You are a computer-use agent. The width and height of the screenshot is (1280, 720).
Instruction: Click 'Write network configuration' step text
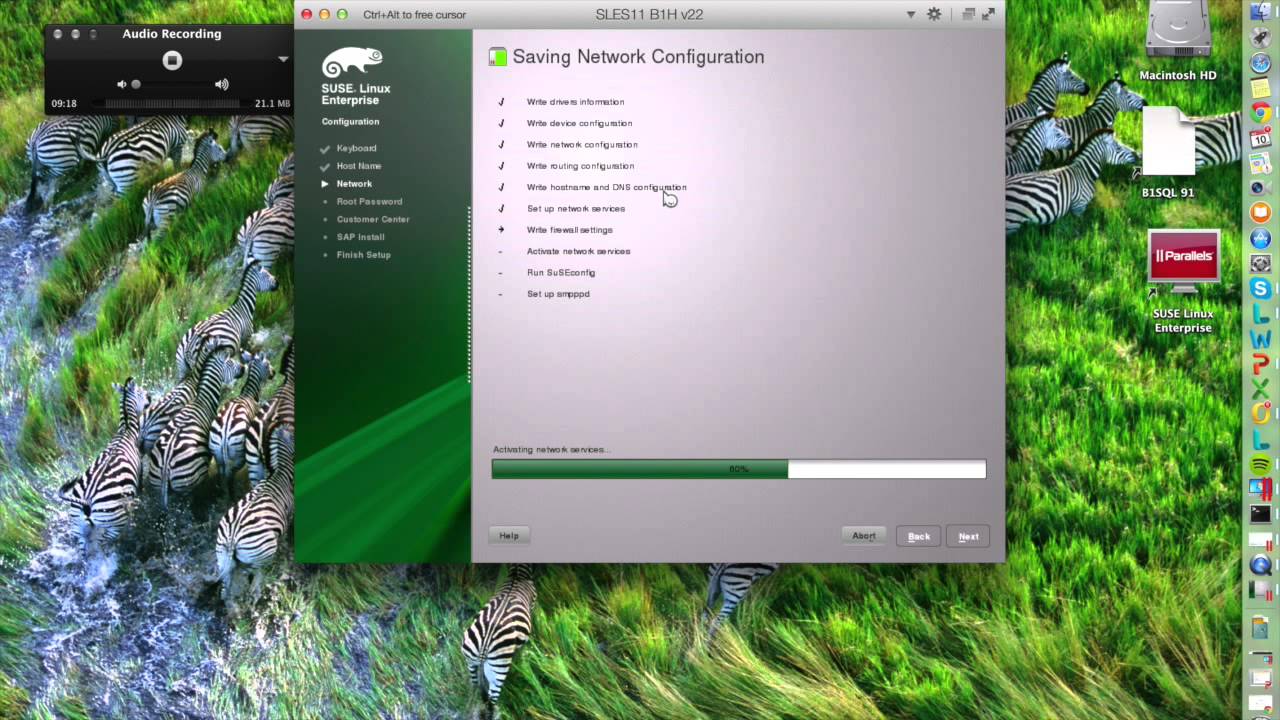point(582,145)
